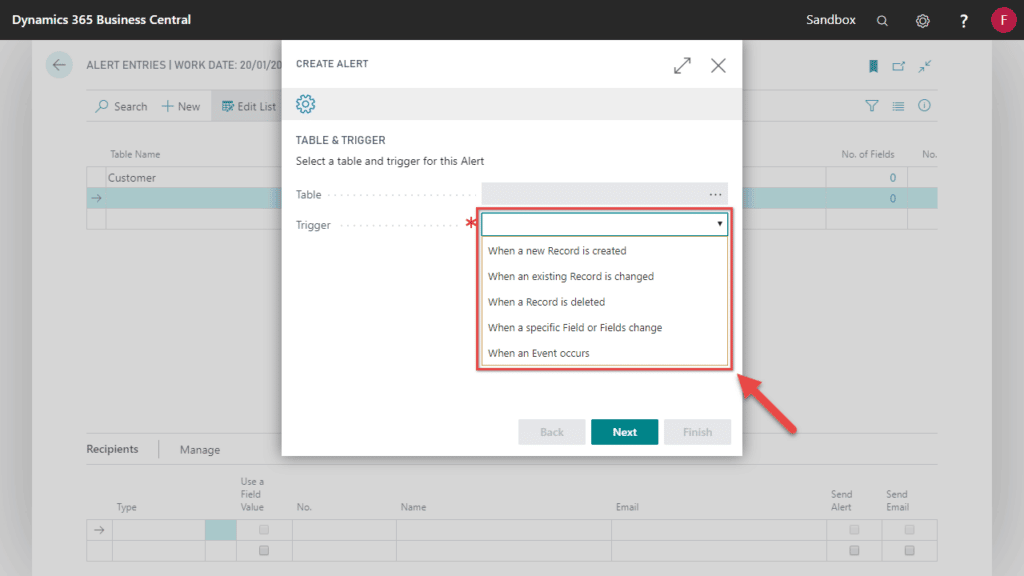Screen dimensions: 1024x576
Task: Open the Manage menu for Recipients
Action: 198,449
